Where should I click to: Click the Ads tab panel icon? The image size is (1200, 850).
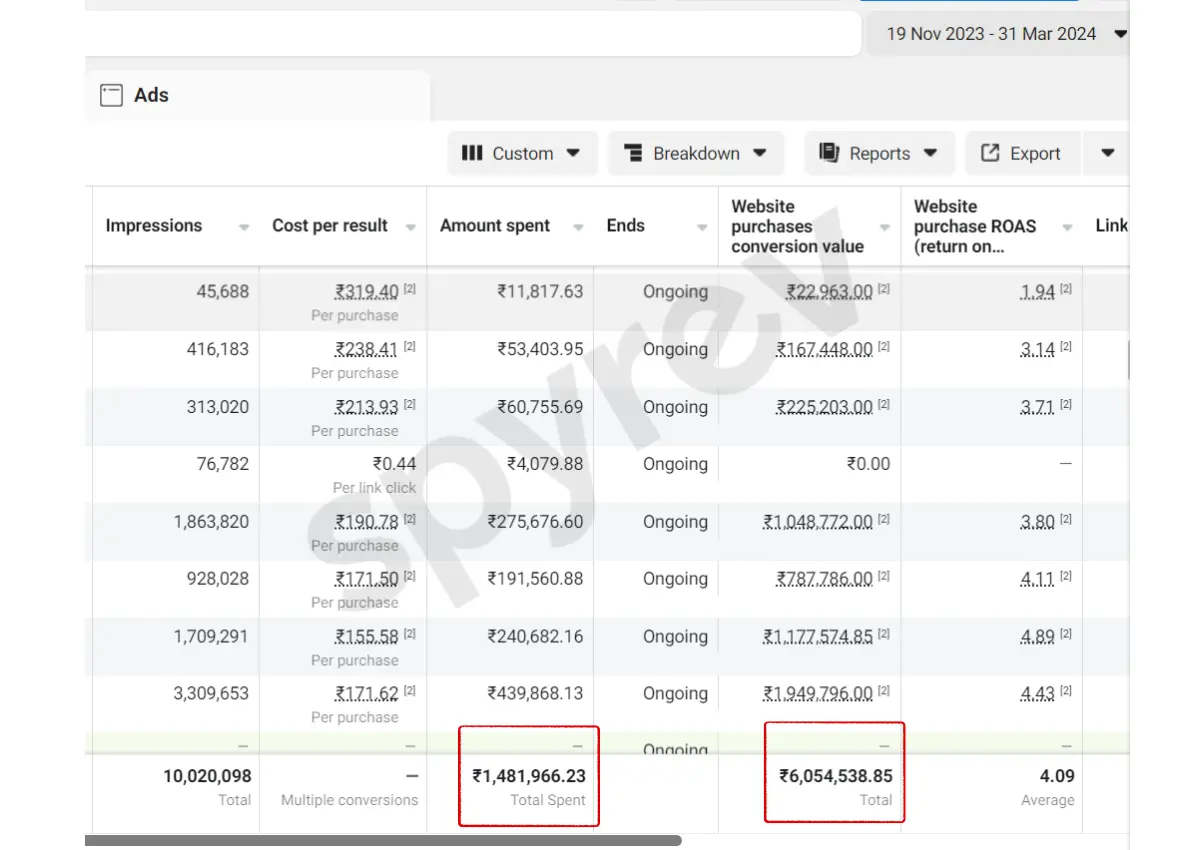pos(111,95)
